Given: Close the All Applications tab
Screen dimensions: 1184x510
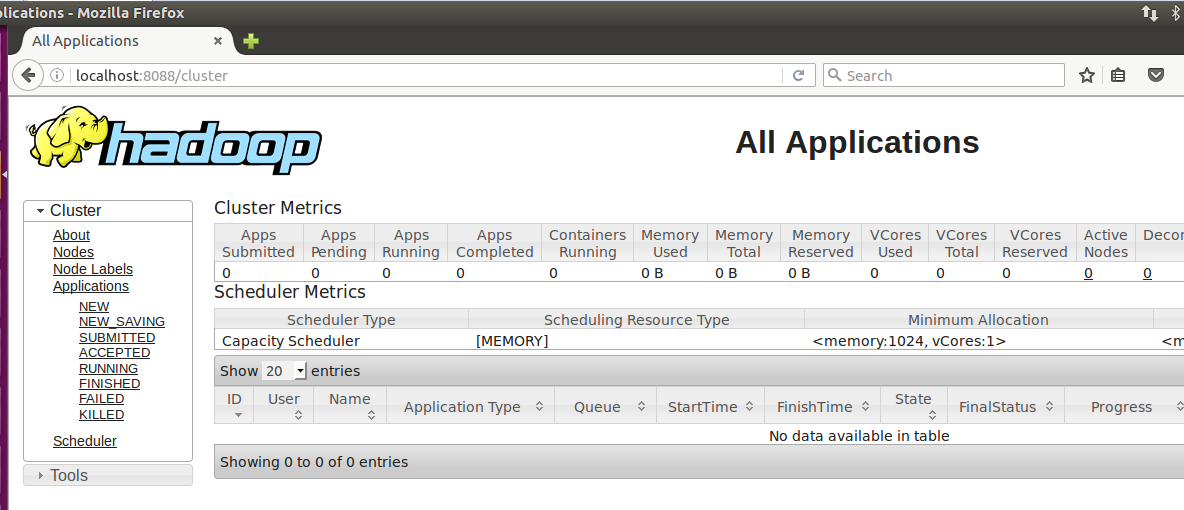Looking at the screenshot, I should point(217,41).
